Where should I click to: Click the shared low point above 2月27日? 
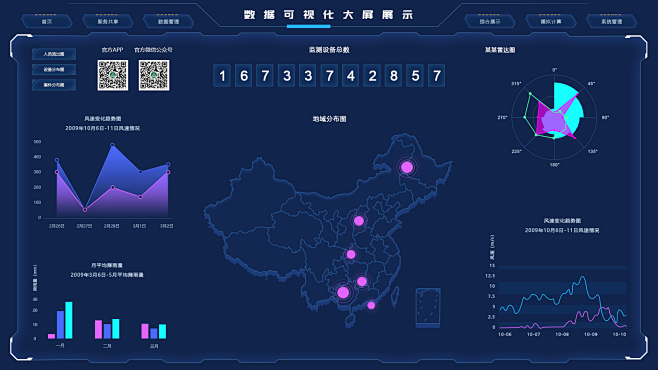85,209
